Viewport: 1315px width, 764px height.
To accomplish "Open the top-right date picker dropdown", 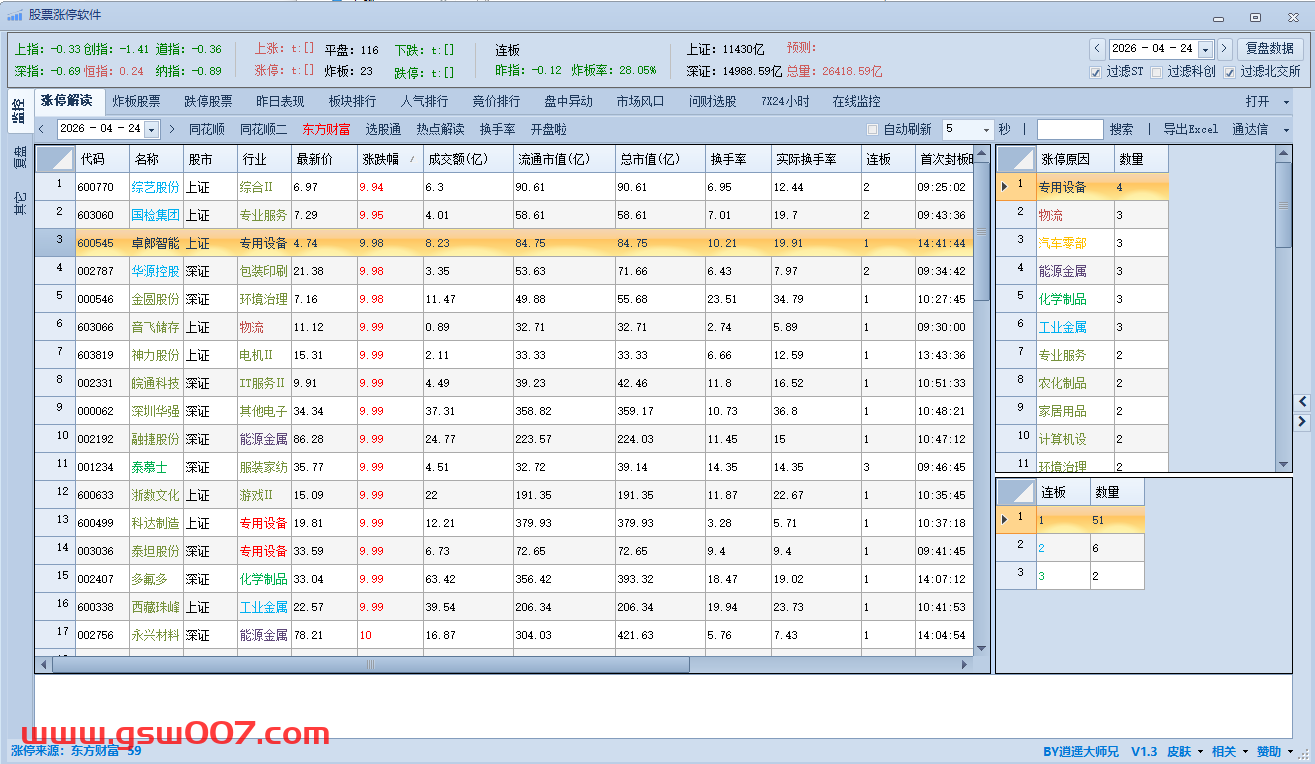I will [x=1205, y=49].
